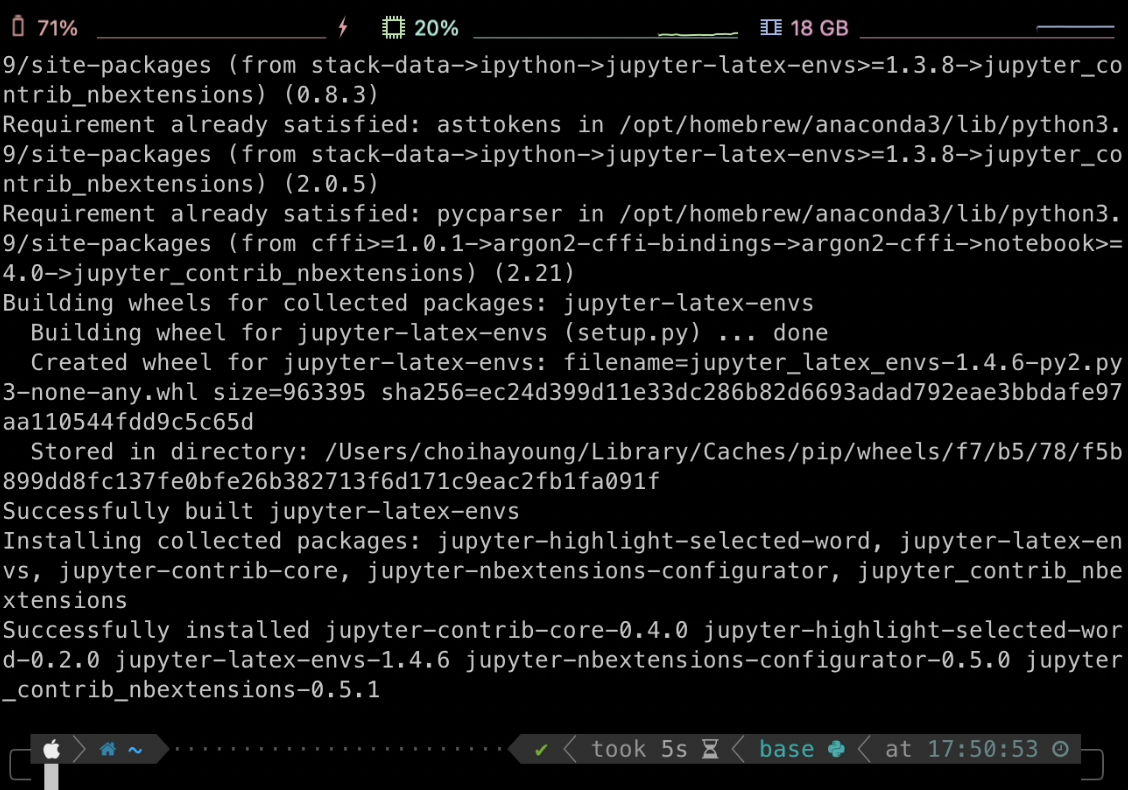Click the 71% battery percentage text
1128x790 pixels.
pyautogui.click(x=57, y=28)
